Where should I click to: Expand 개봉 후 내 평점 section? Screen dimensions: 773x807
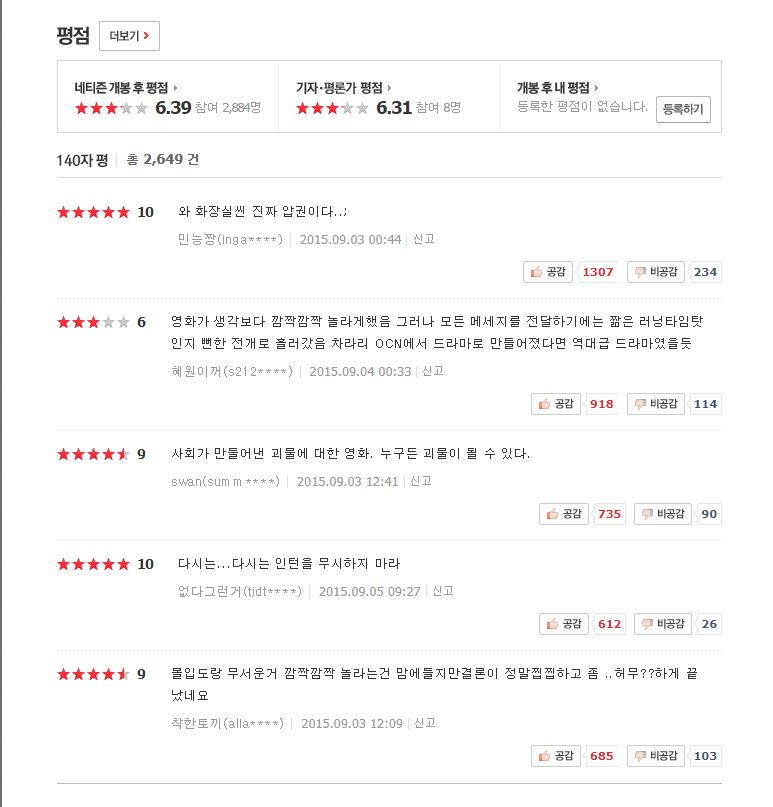[557, 87]
